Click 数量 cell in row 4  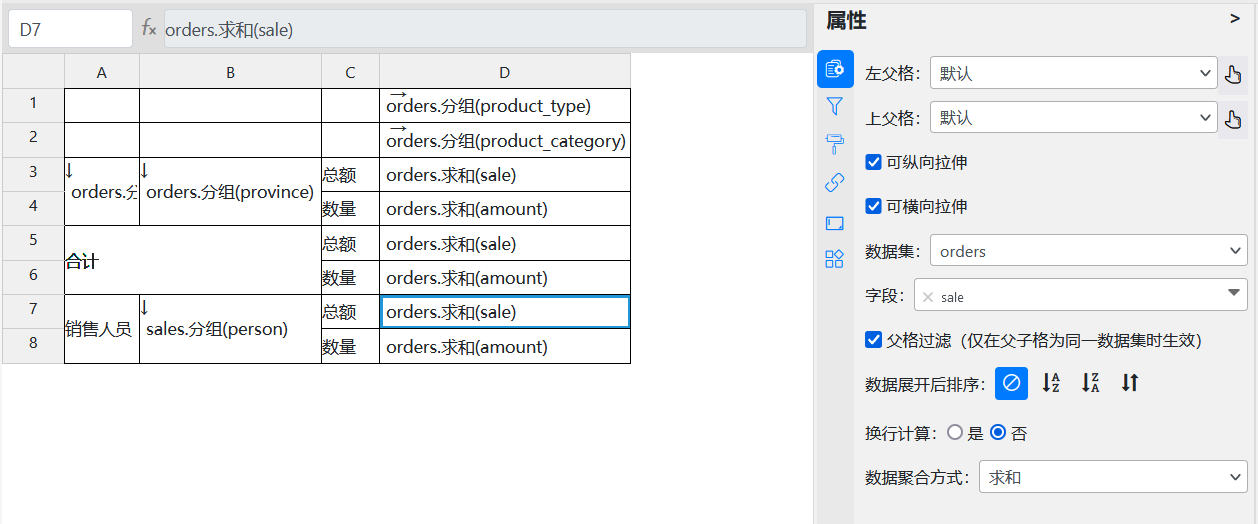350,208
